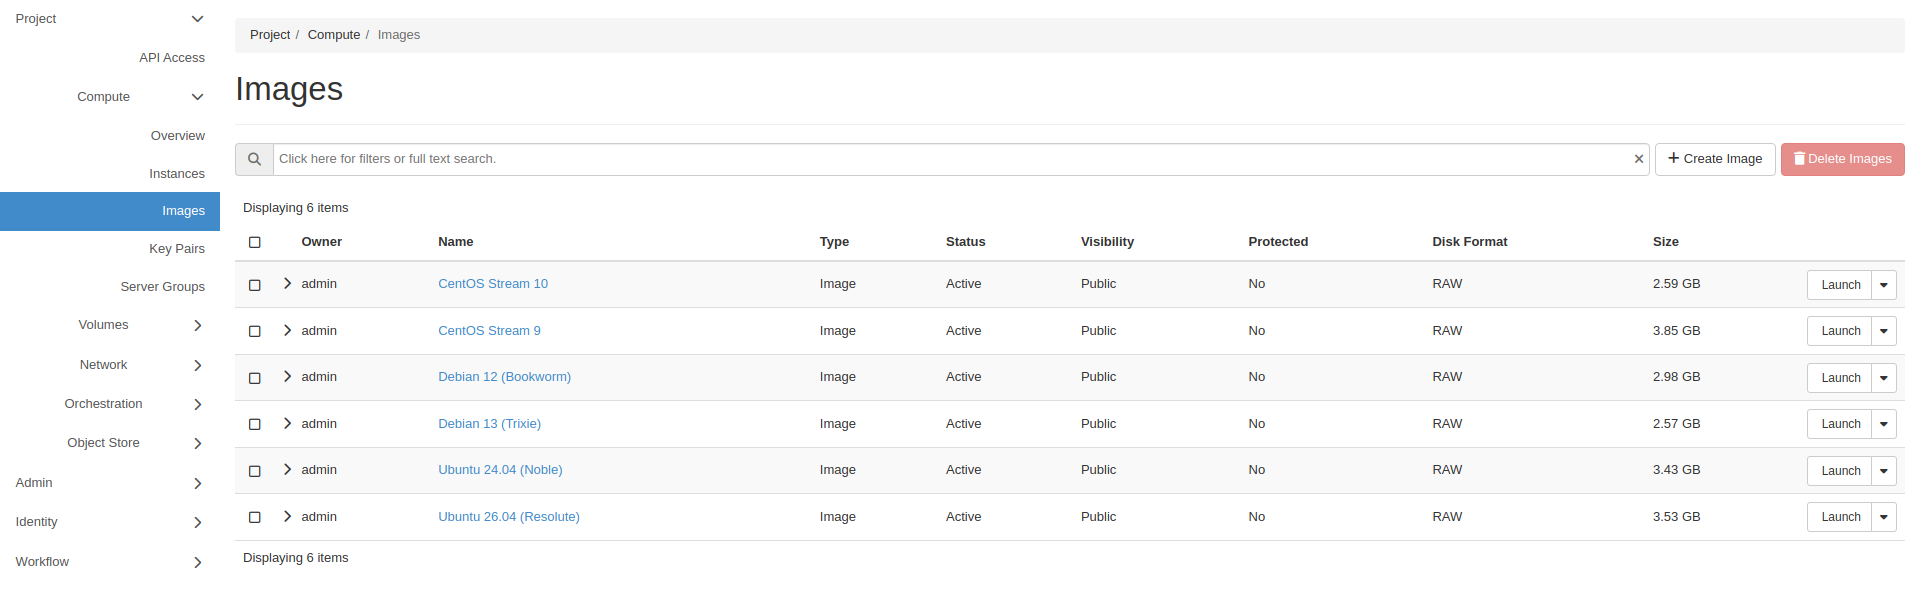Launch the Ubuntu 26.04 (Resolute) image
This screenshot has width=1920, height=594.
click(1840, 517)
